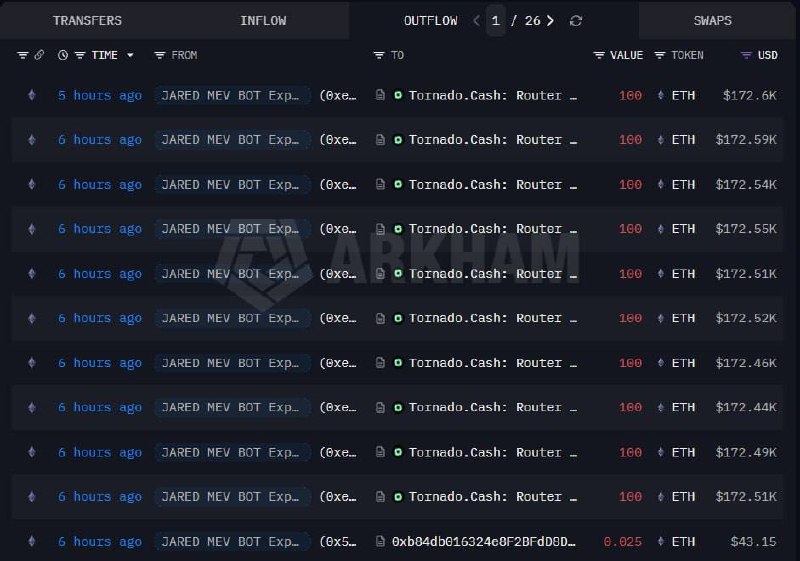Viewport: 800px width, 561px height.
Task: Click ETH token icon on the $172.6K row
Action: (661, 95)
